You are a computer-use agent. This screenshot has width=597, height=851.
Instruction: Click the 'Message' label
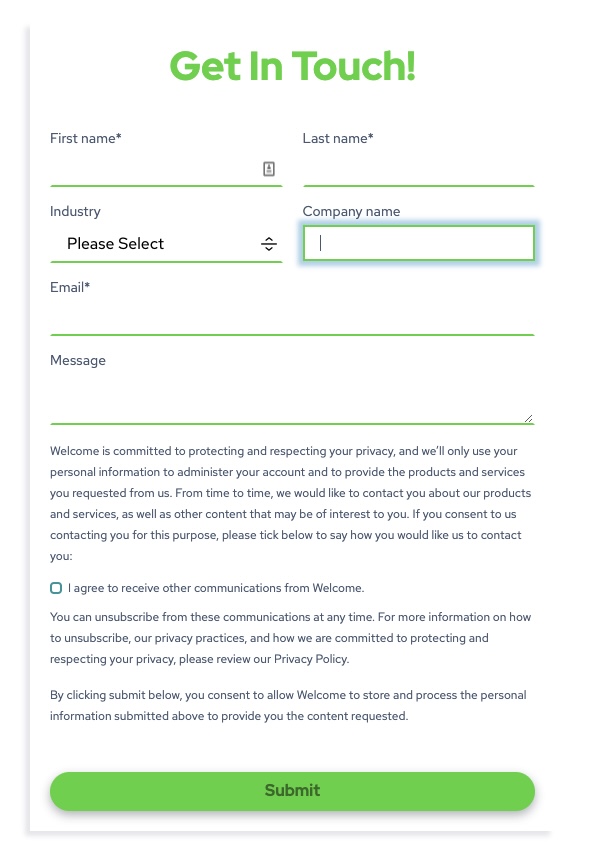78,360
